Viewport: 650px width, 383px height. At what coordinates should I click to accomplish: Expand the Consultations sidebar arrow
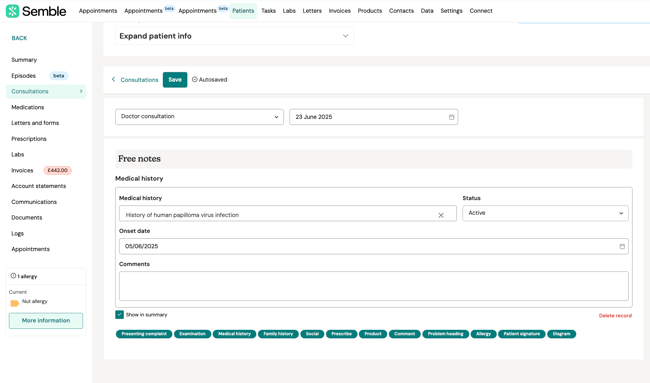[x=81, y=91]
